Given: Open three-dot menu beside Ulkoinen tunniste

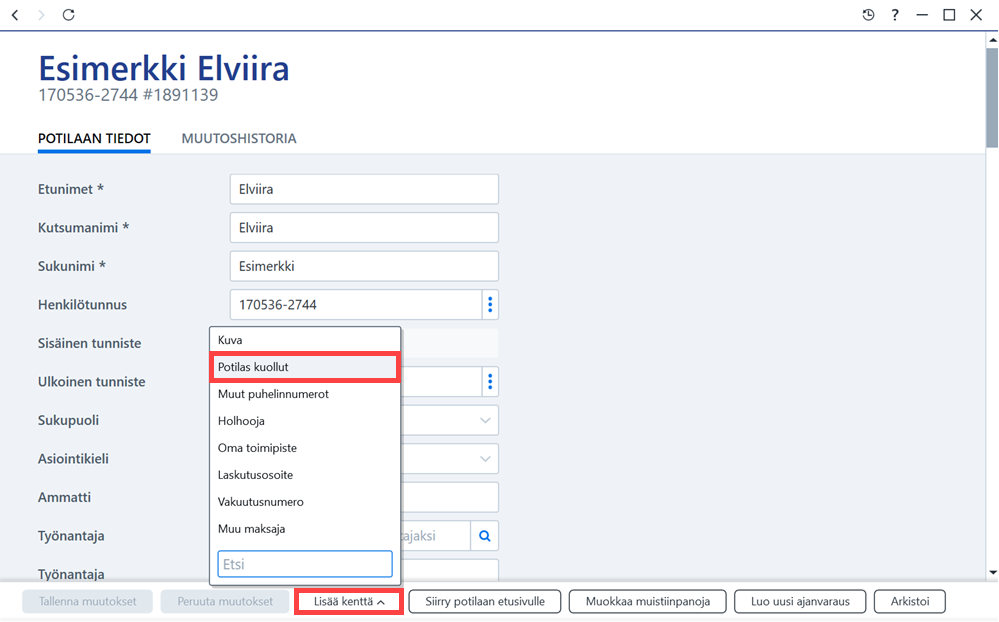Looking at the screenshot, I should [490, 382].
